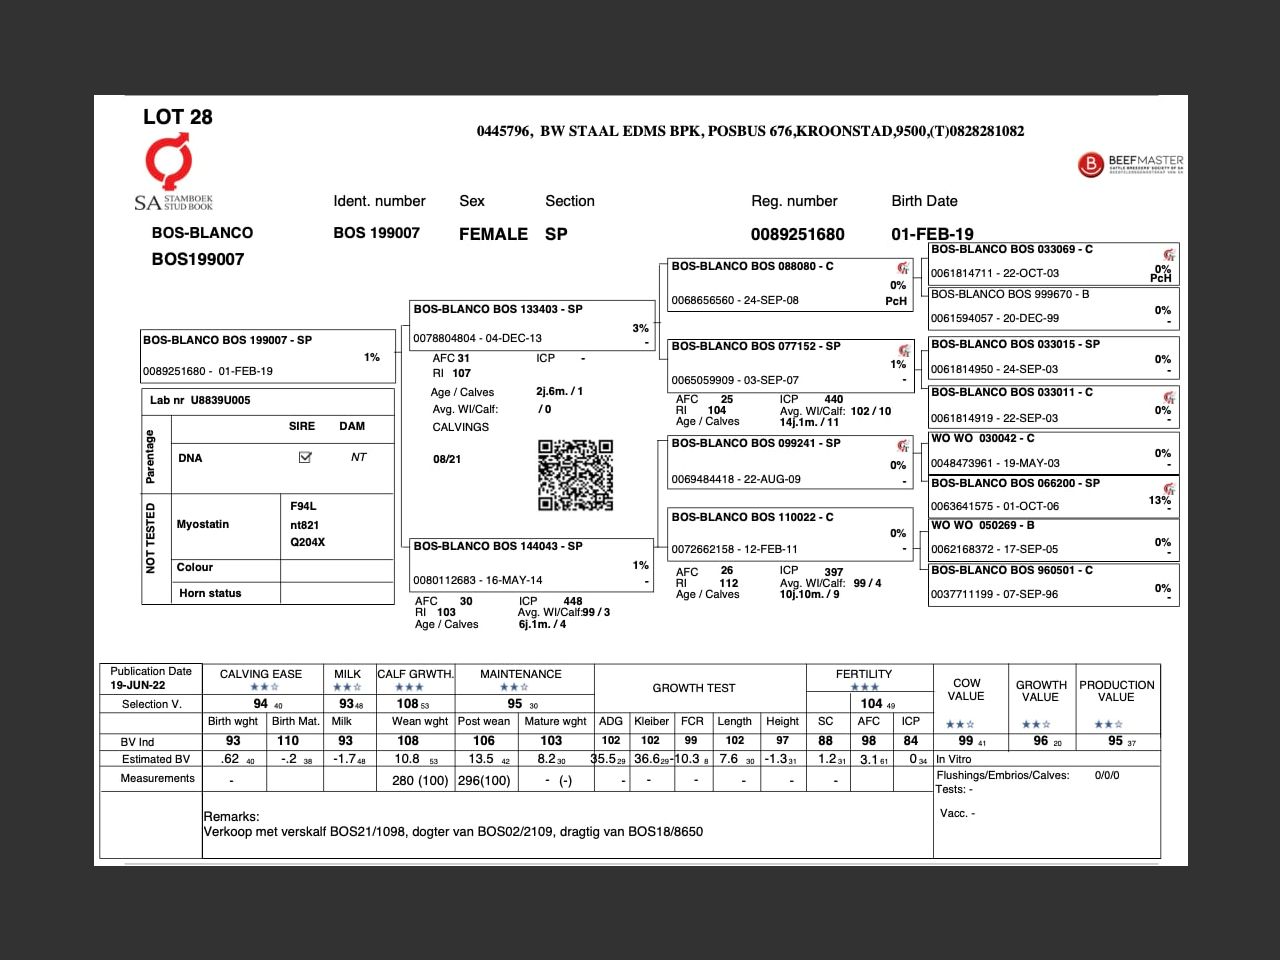Click the QR code in the pedigree
Image resolution: width=1280 pixels, height=960 pixels.
[575, 474]
